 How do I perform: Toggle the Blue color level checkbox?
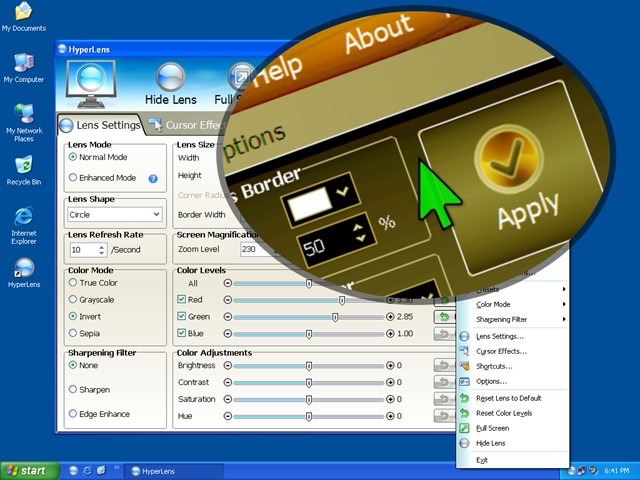pyautogui.click(x=182, y=333)
